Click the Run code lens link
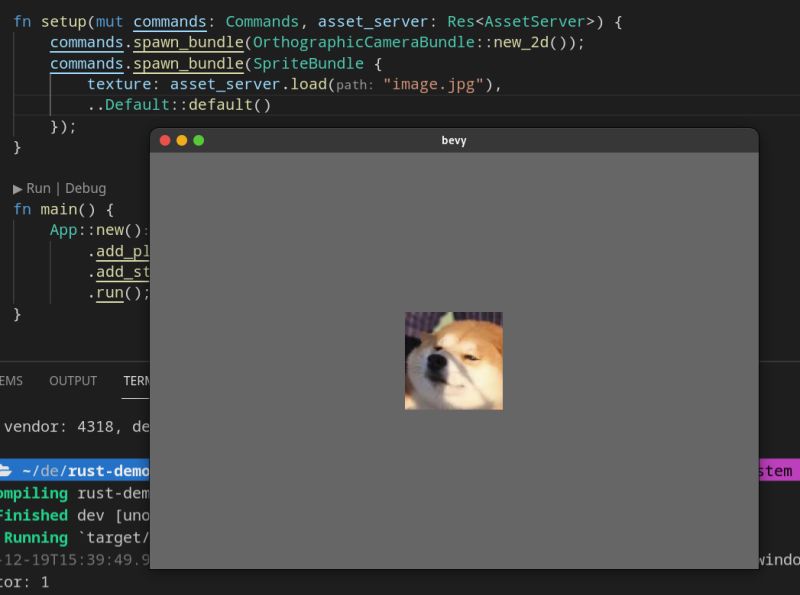The image size is (800, 595). point(37,187)
